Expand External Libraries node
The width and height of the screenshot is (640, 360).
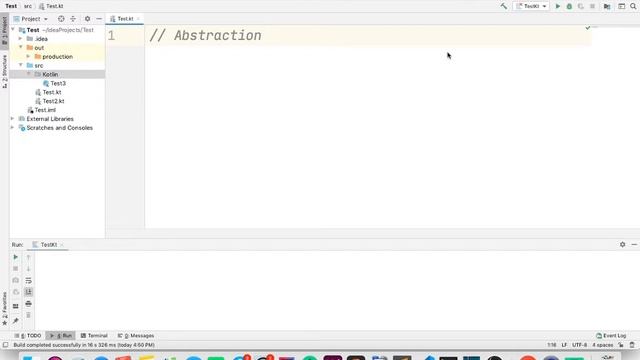point(12,119)
